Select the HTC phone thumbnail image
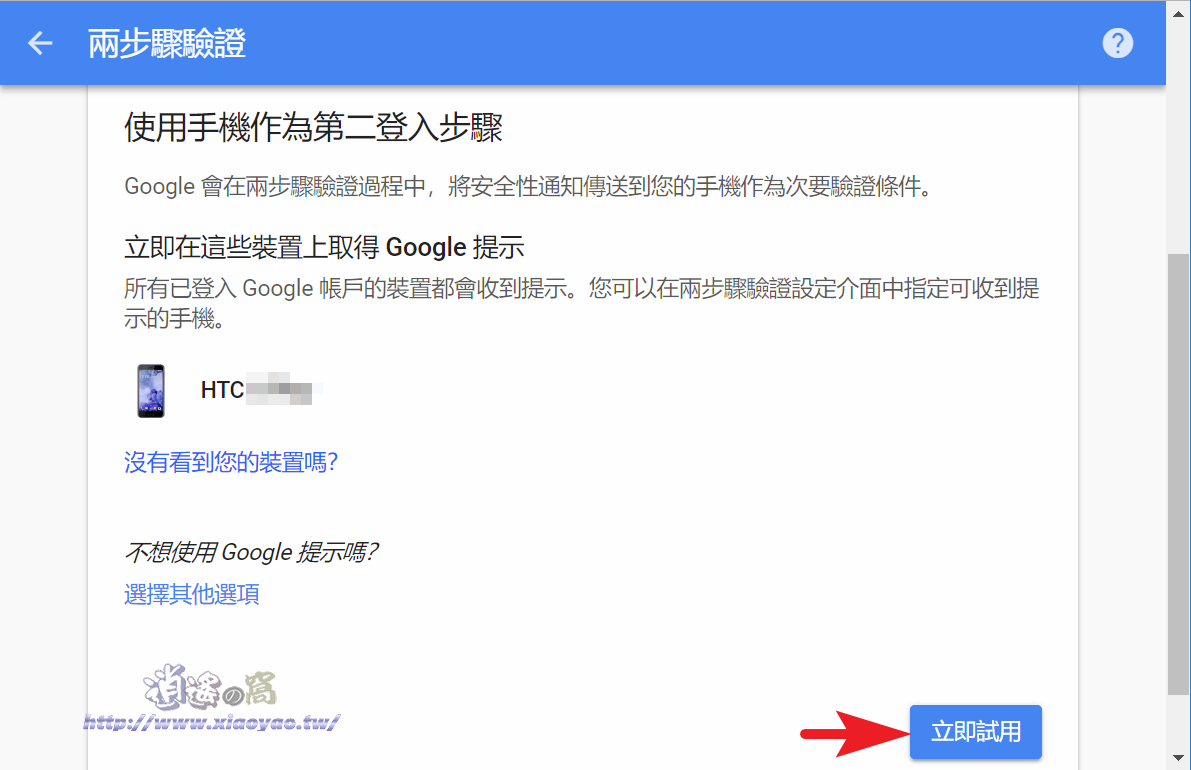The image size is (1191, 770). coord(150,390)
